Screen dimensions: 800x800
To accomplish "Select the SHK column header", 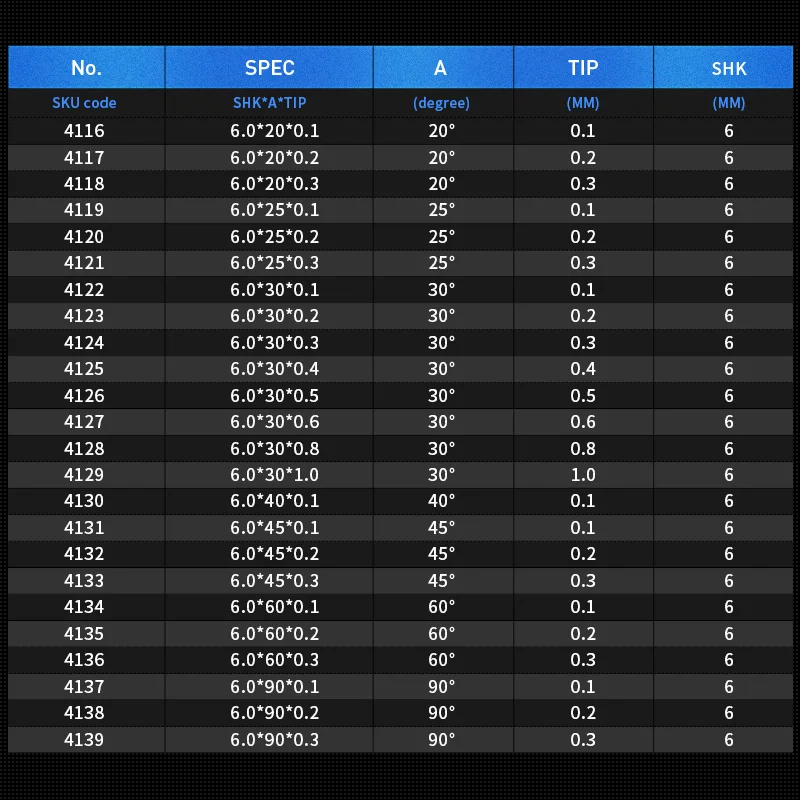I will [x=729, y=69].
